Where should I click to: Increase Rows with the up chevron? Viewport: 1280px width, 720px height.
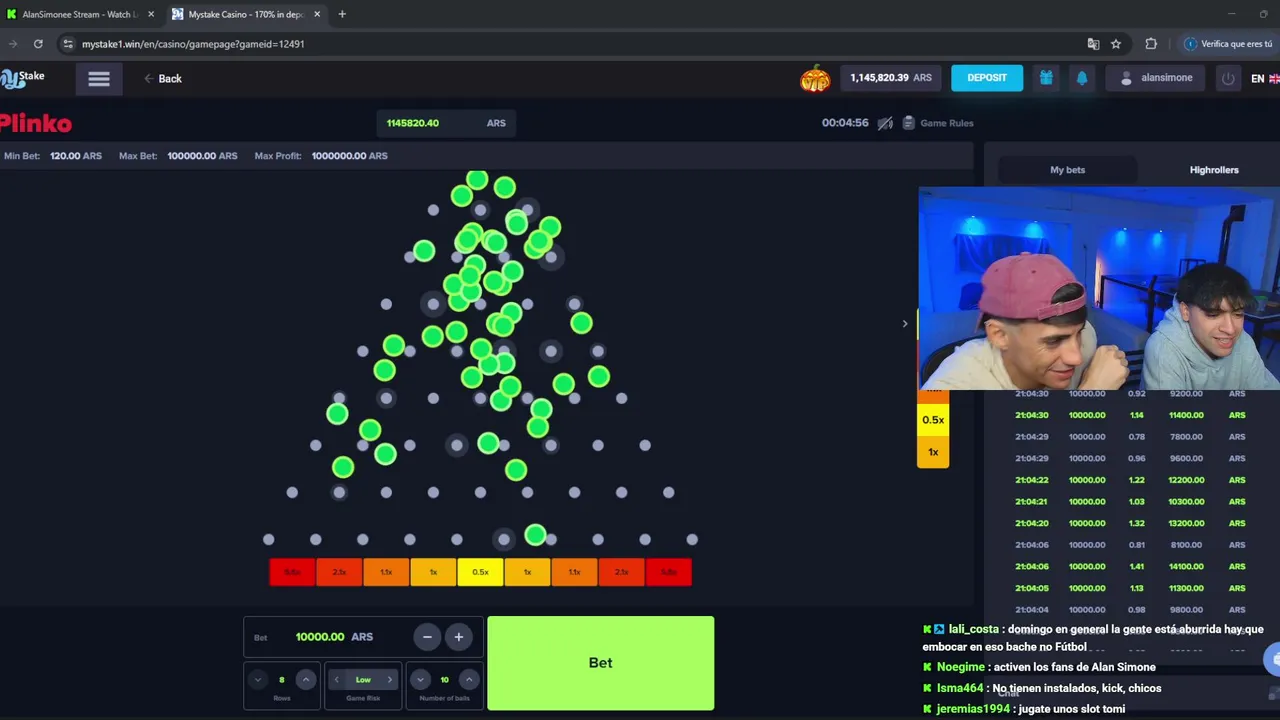pos(306,680)
